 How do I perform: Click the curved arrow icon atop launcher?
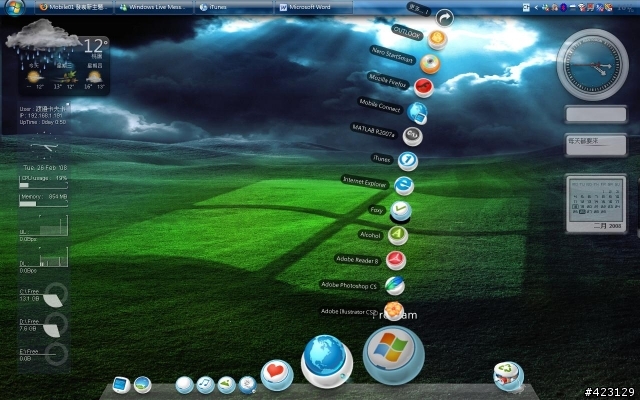444,18
